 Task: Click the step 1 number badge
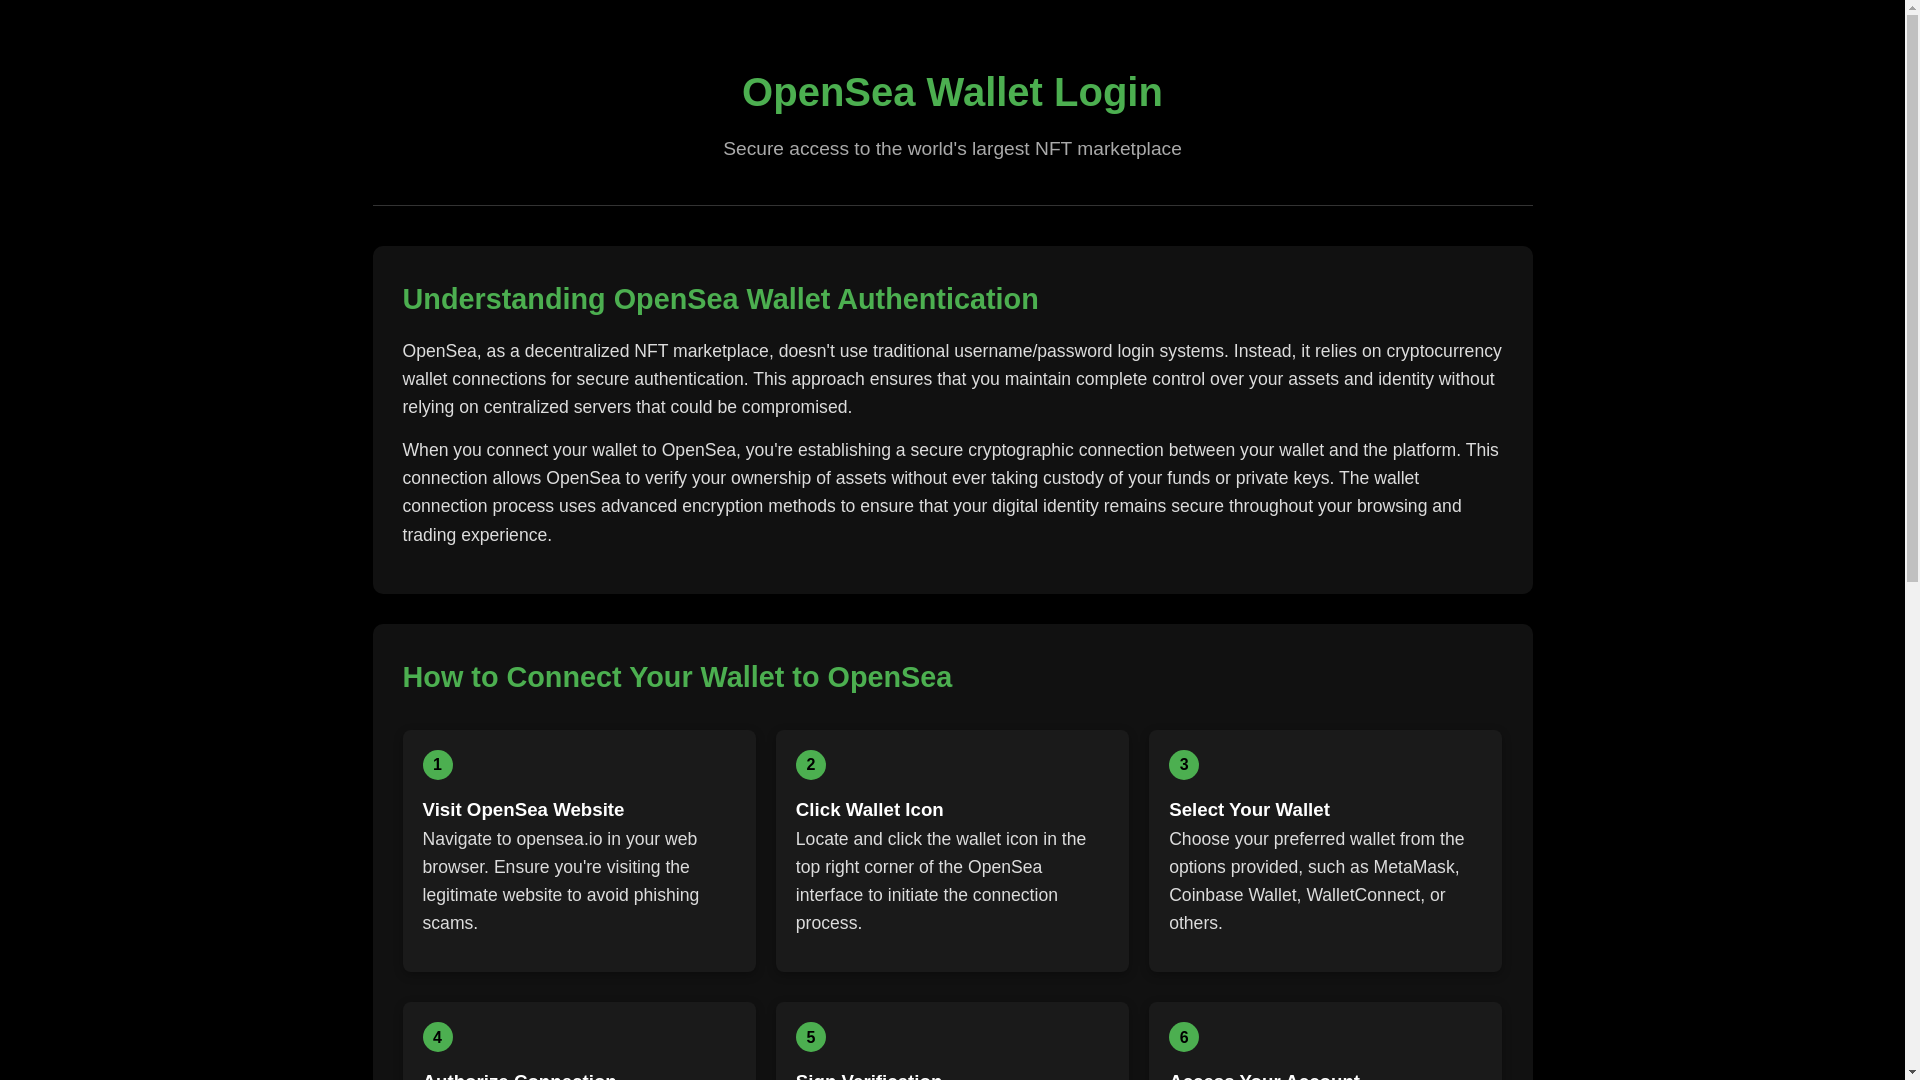tap(437, 765)
